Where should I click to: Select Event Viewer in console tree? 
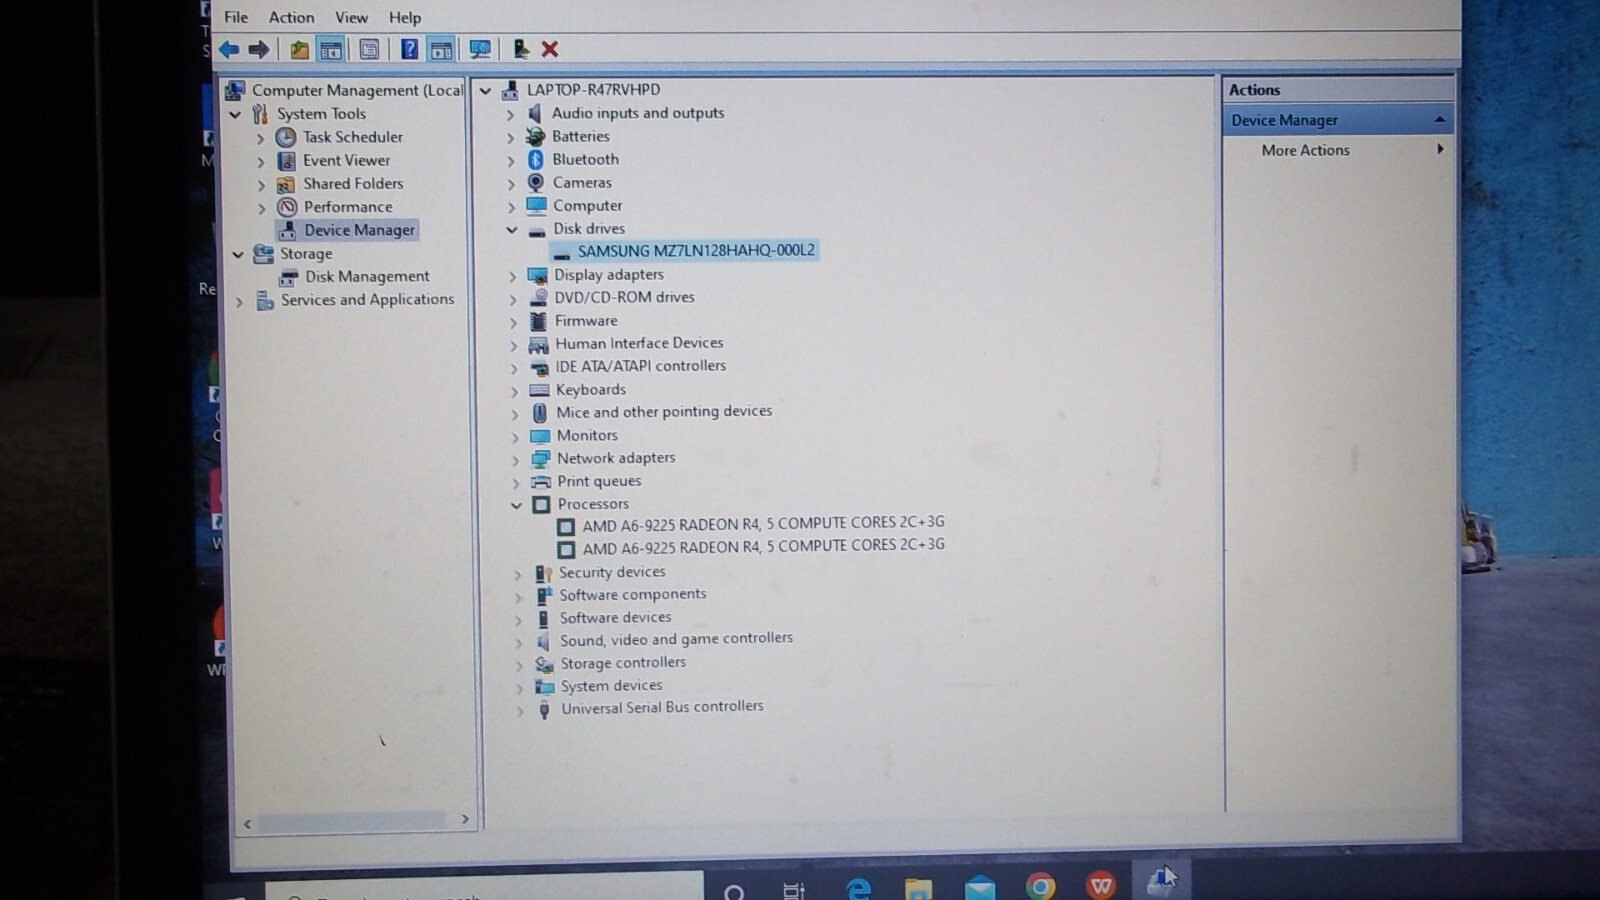(x=346, y=160)
